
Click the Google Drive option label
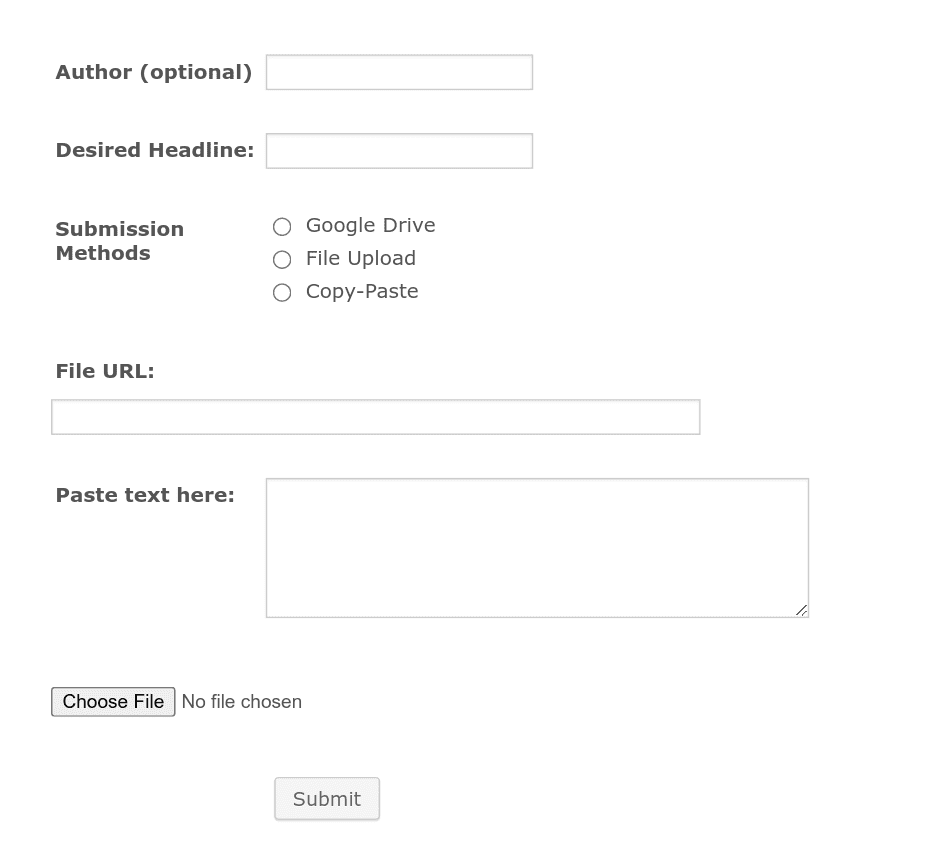coord(370,225)
